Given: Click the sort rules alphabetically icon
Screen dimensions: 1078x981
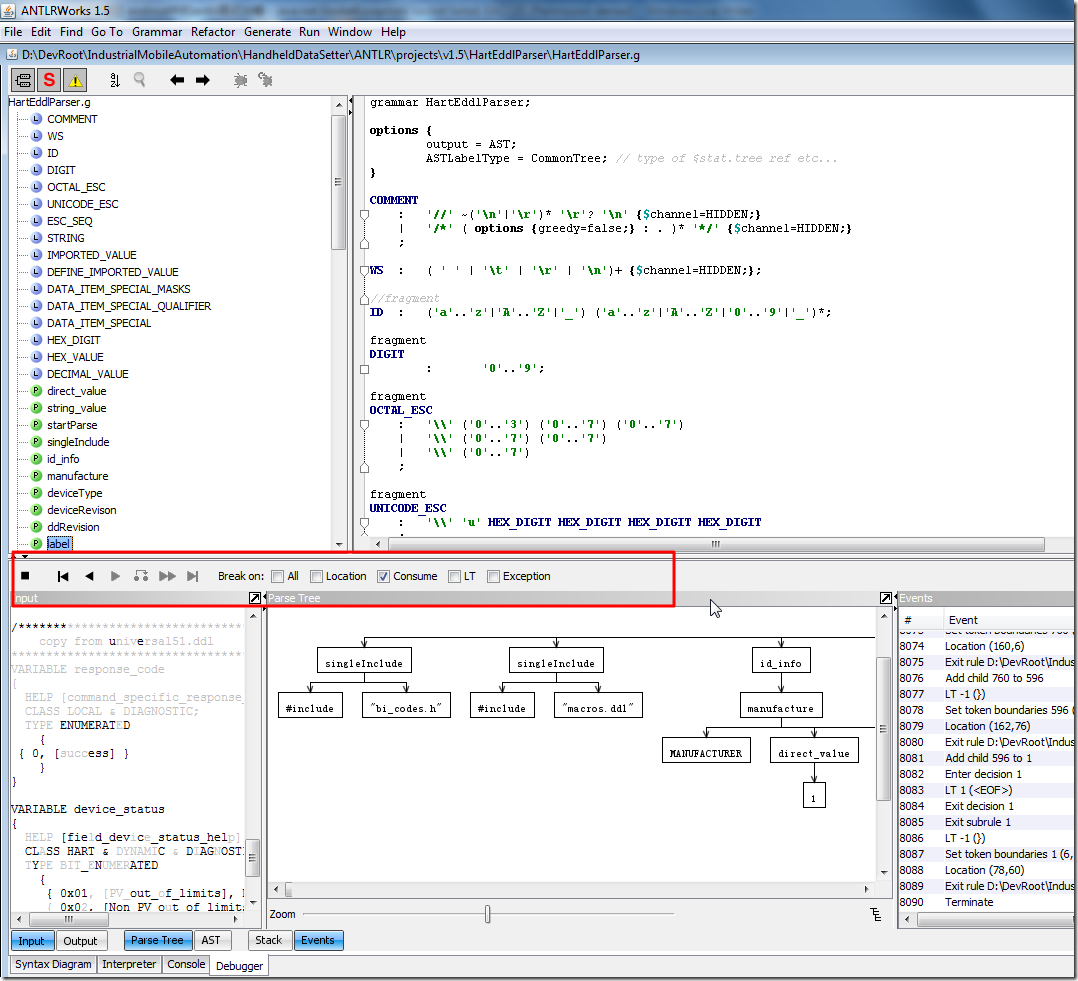Looking at the screenshot, I should pyautogui.click(x=114, y=80).
